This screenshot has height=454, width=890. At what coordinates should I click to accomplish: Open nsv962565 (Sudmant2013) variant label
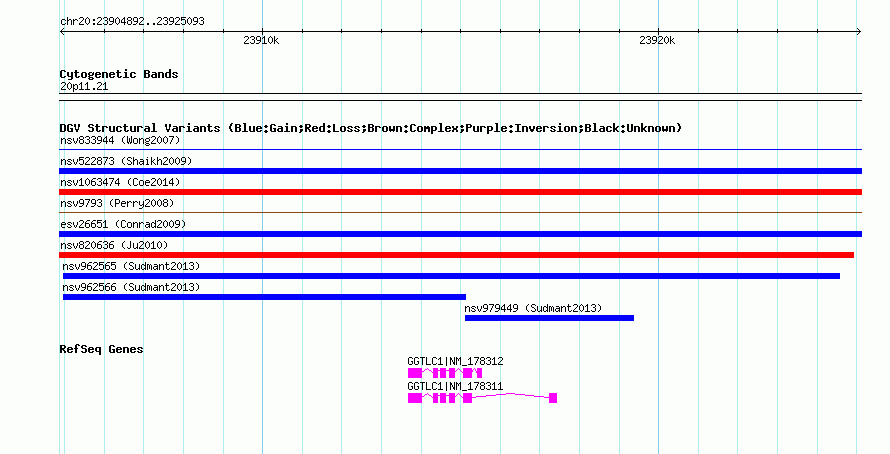coord(131,266)
